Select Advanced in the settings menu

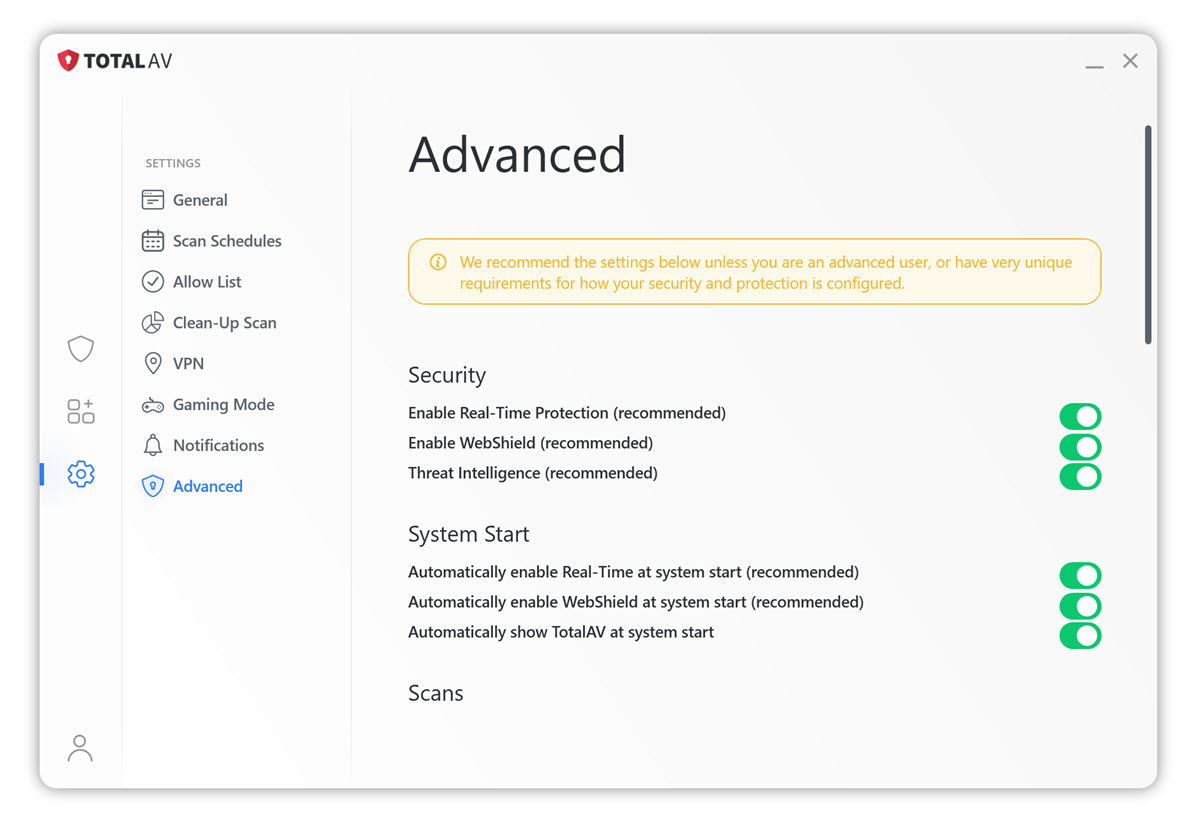click(x=207, y=486)
